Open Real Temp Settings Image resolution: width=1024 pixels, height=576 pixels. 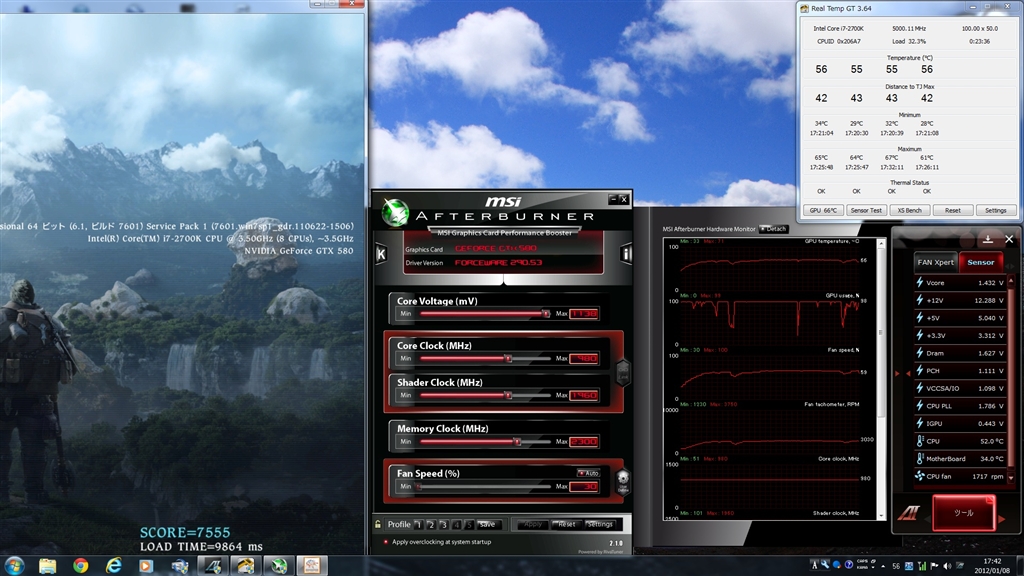pos(995,210)
